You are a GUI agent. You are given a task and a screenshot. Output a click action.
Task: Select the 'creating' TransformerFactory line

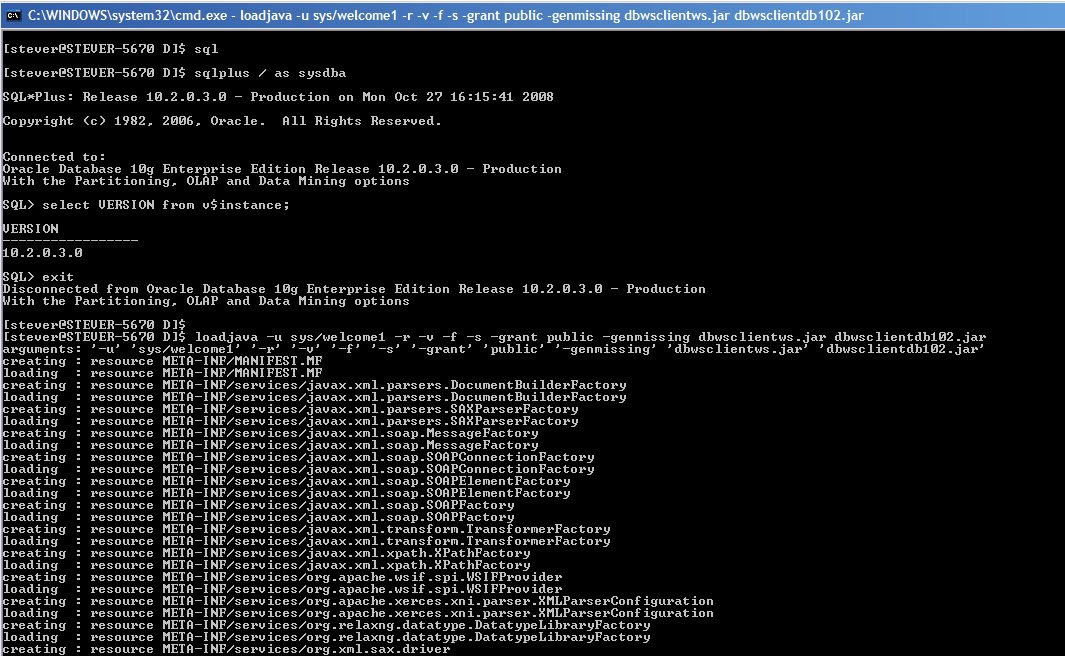tap(306, 530)
